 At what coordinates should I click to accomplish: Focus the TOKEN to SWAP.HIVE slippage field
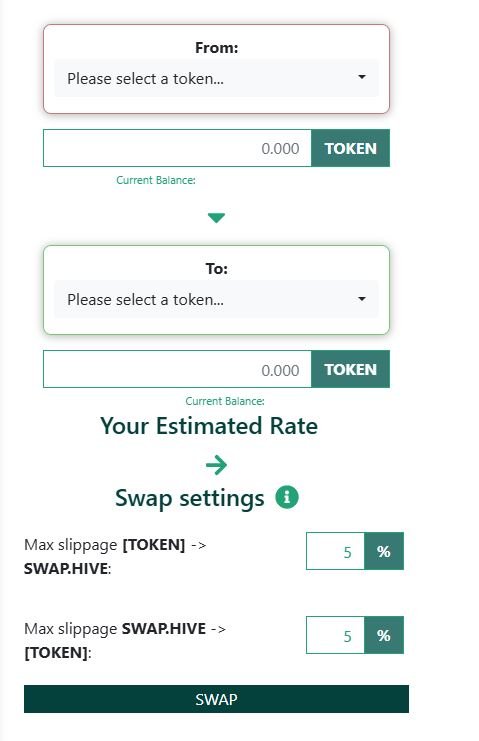click(335, 551)
